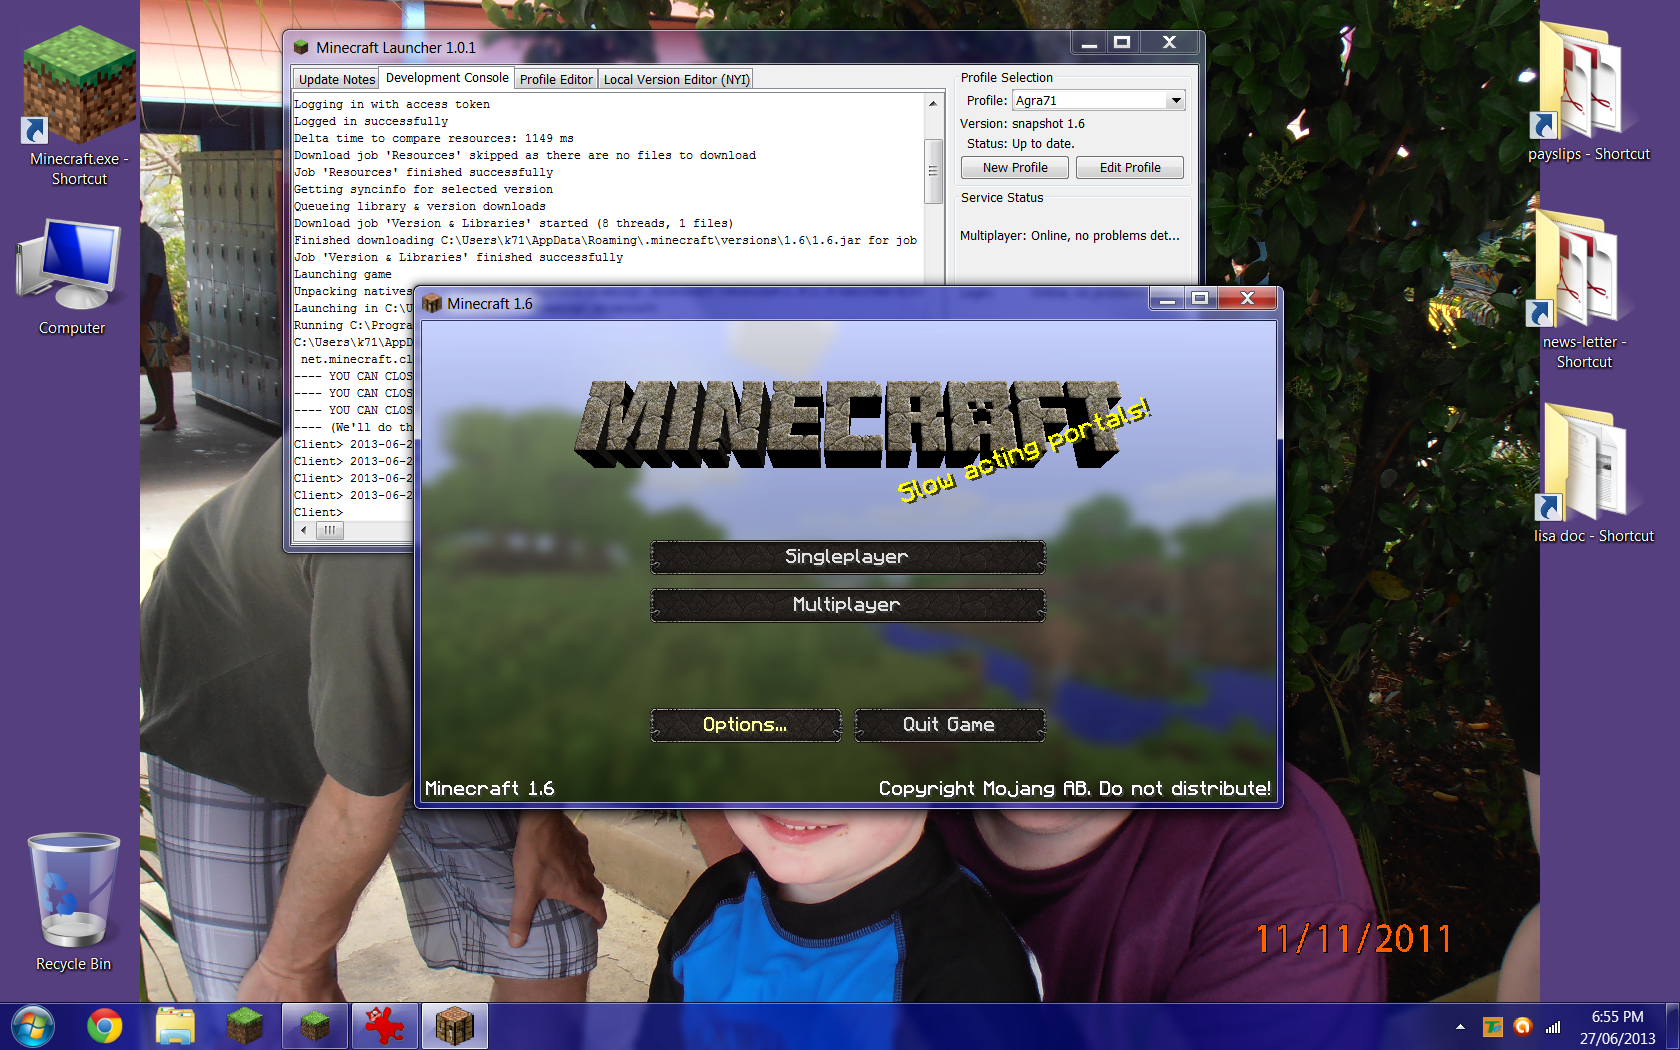Click the Edit Profile button
Screen dimensions: 1680x1050
tap(1130, 167)
